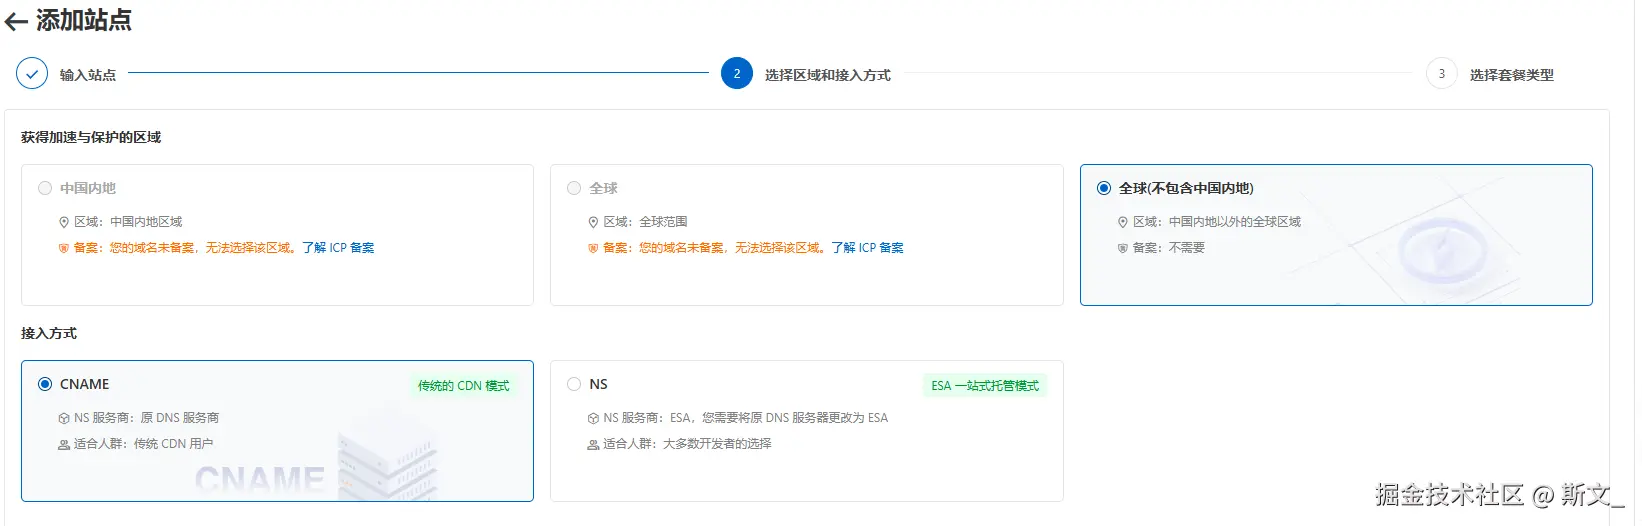1642x526 pixels.
Task: Select the 全球 radio button
Action: [x=574, y=188]
